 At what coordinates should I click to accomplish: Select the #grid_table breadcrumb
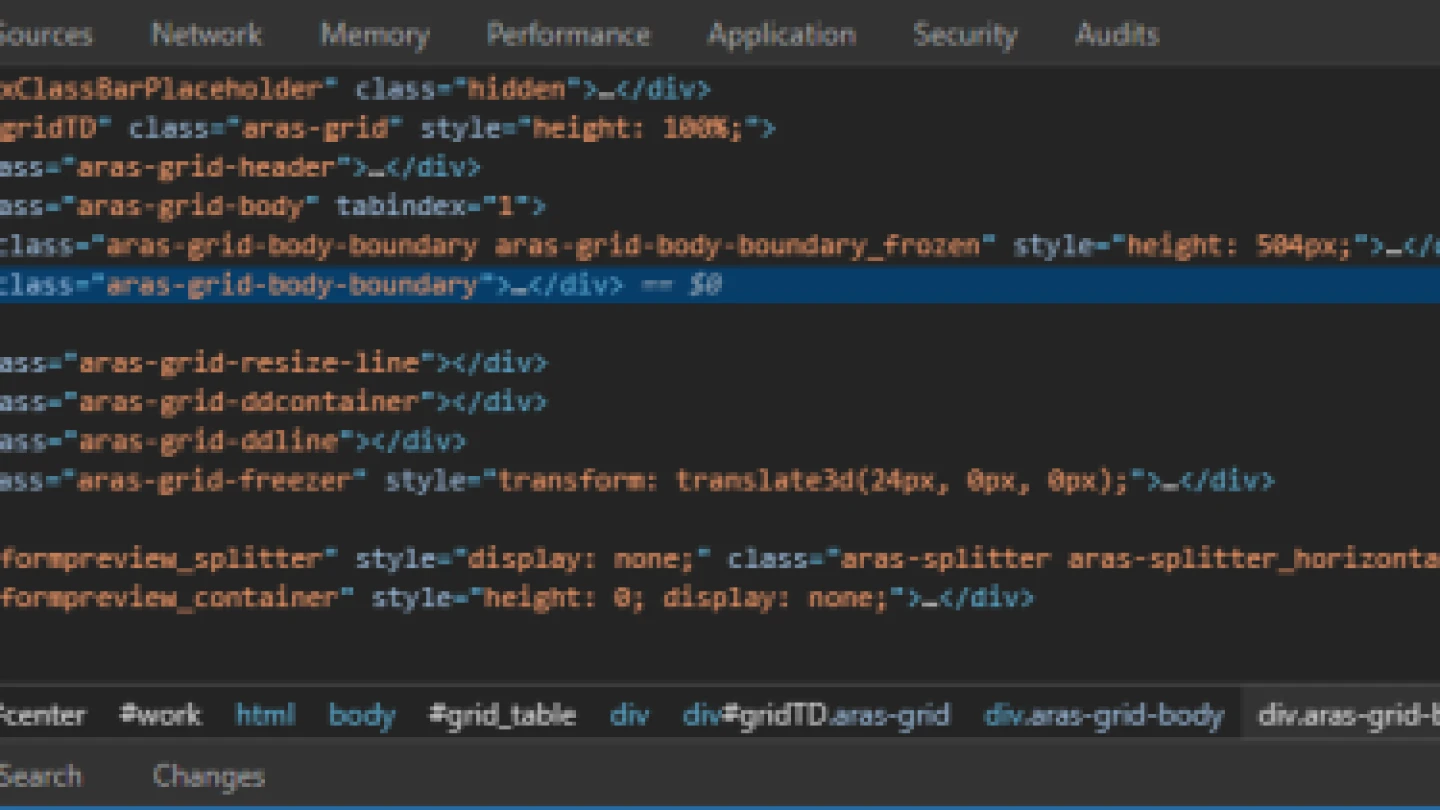(502, 715)
